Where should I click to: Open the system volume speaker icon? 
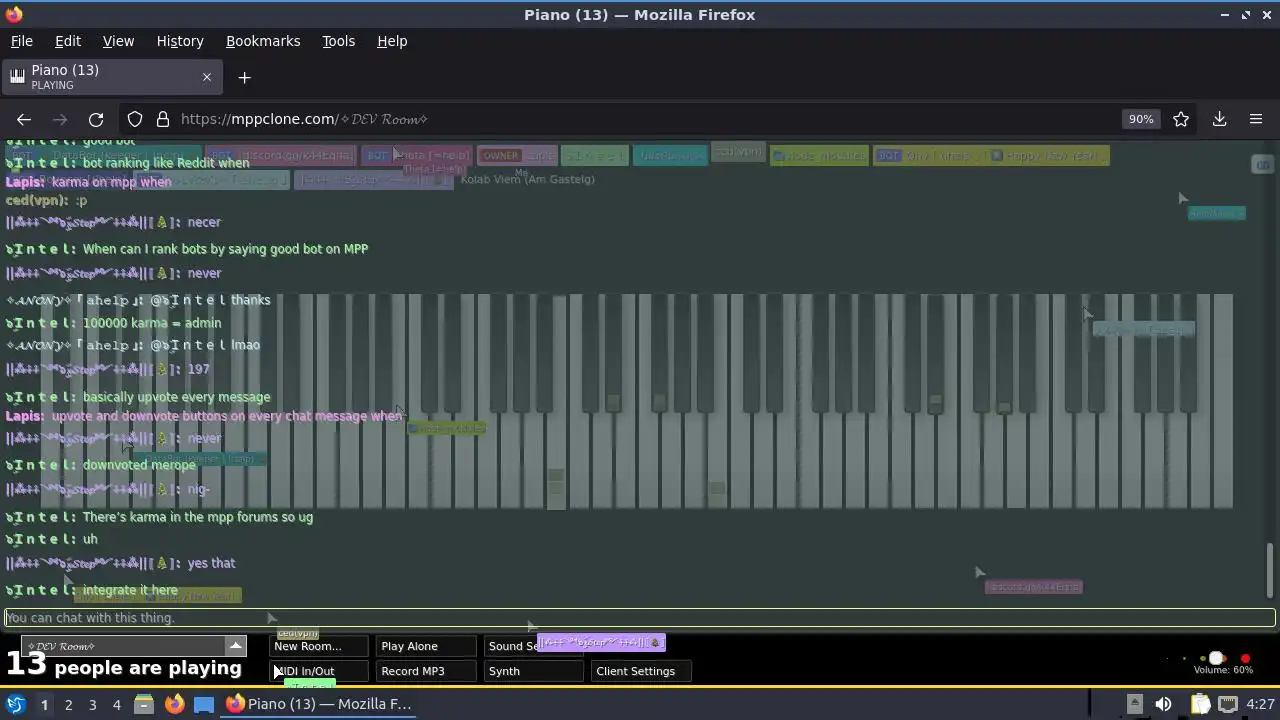click(1163, 704)
